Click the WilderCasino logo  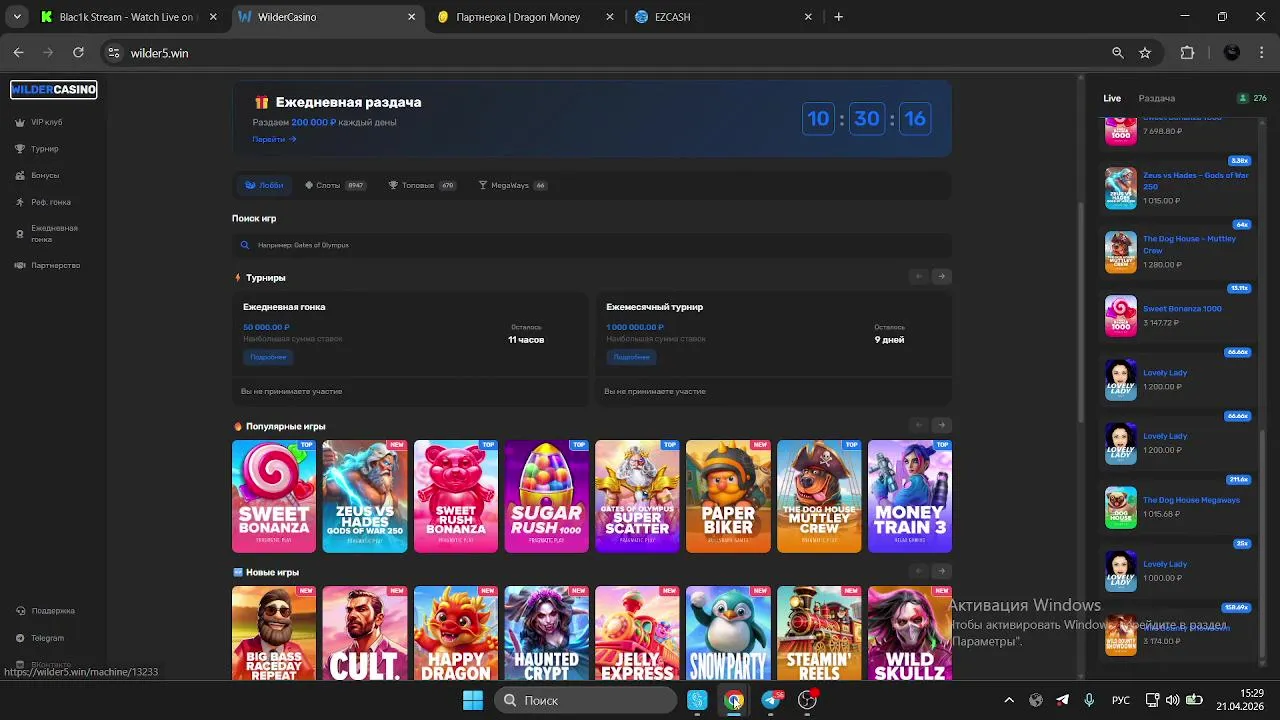tap(54, 89)
